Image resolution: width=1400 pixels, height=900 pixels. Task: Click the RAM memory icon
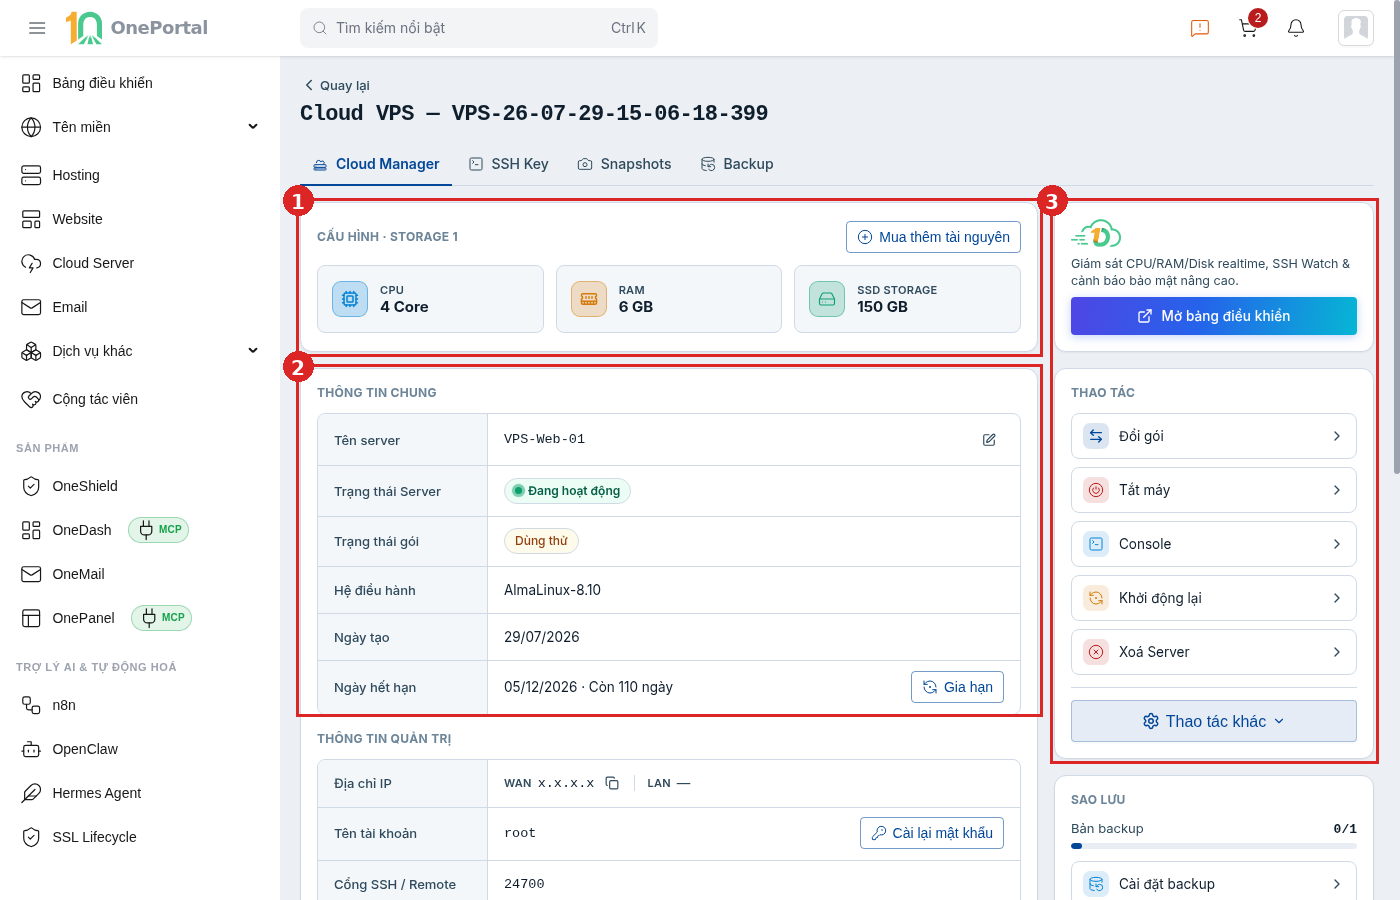coord(589,299)
